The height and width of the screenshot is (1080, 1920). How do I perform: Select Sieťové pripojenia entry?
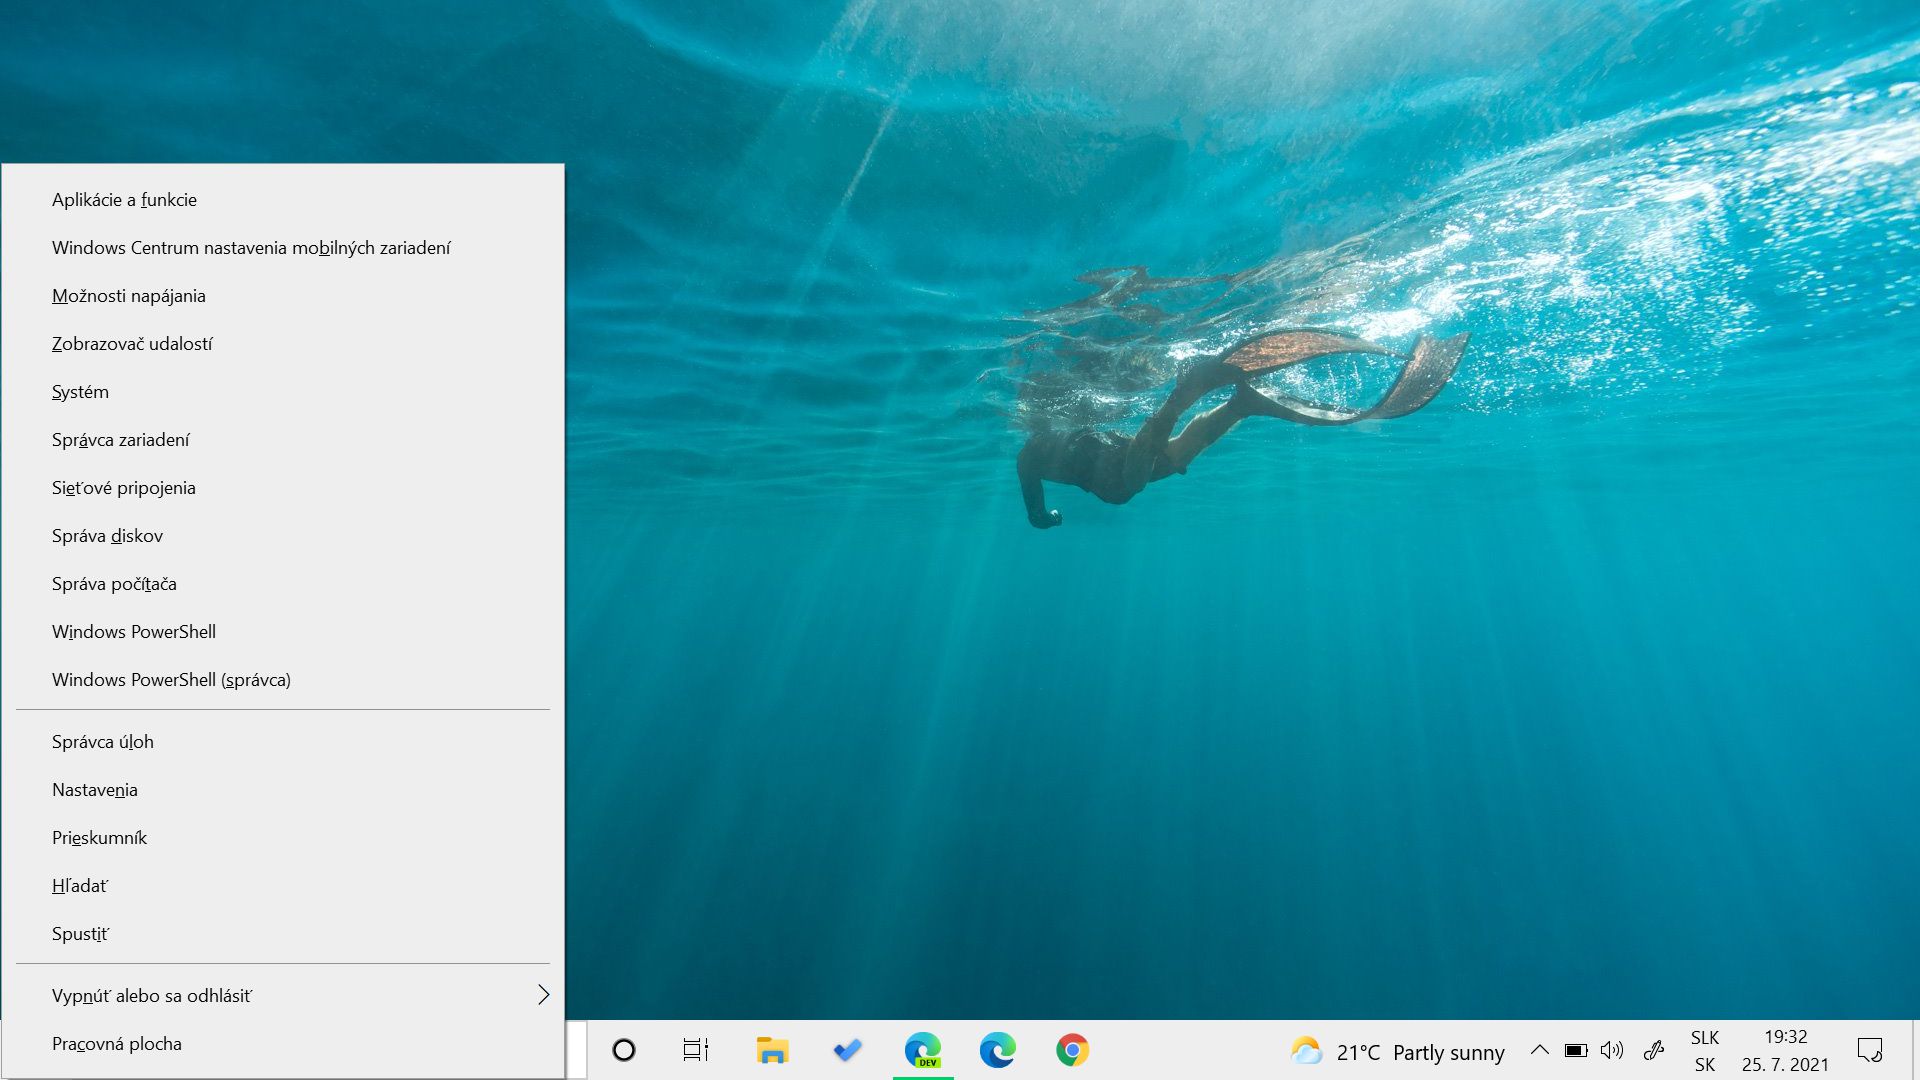(283, 488)
